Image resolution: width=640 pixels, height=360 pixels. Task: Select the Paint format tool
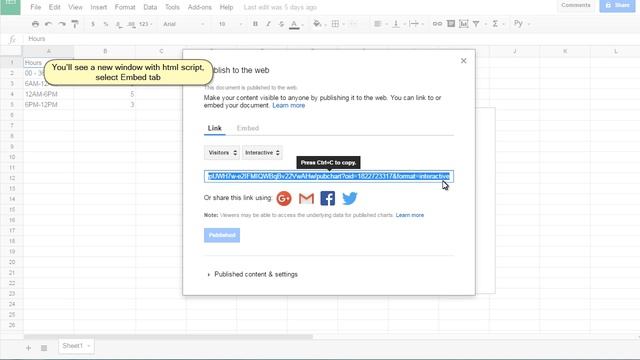pyautogui.click(x=75, y=24)
